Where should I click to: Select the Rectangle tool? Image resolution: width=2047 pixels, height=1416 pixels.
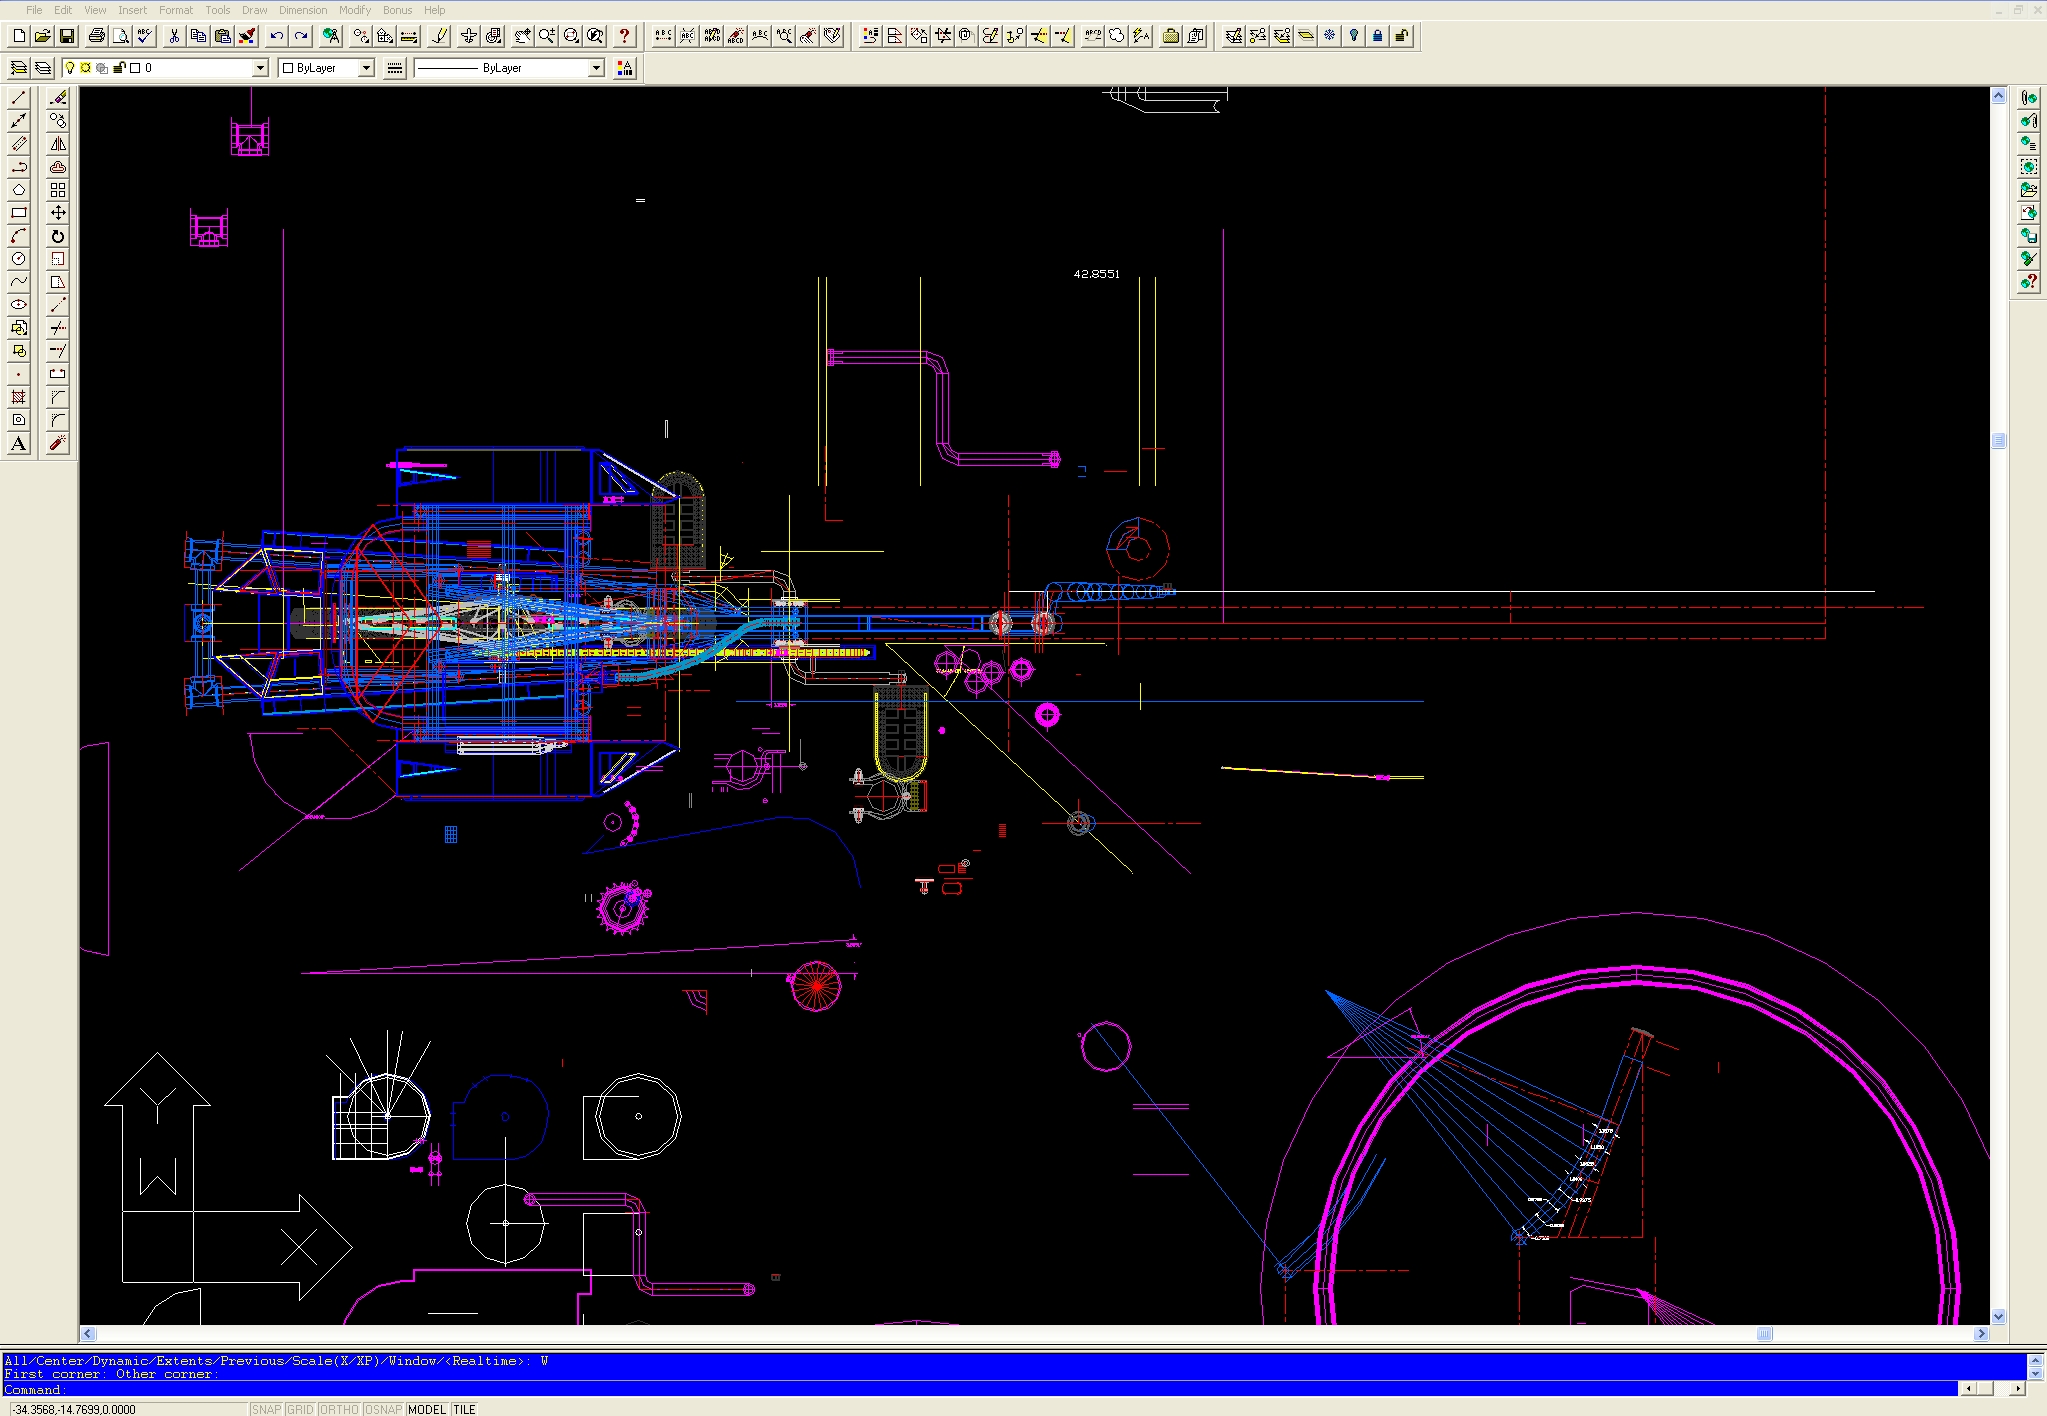18,212
